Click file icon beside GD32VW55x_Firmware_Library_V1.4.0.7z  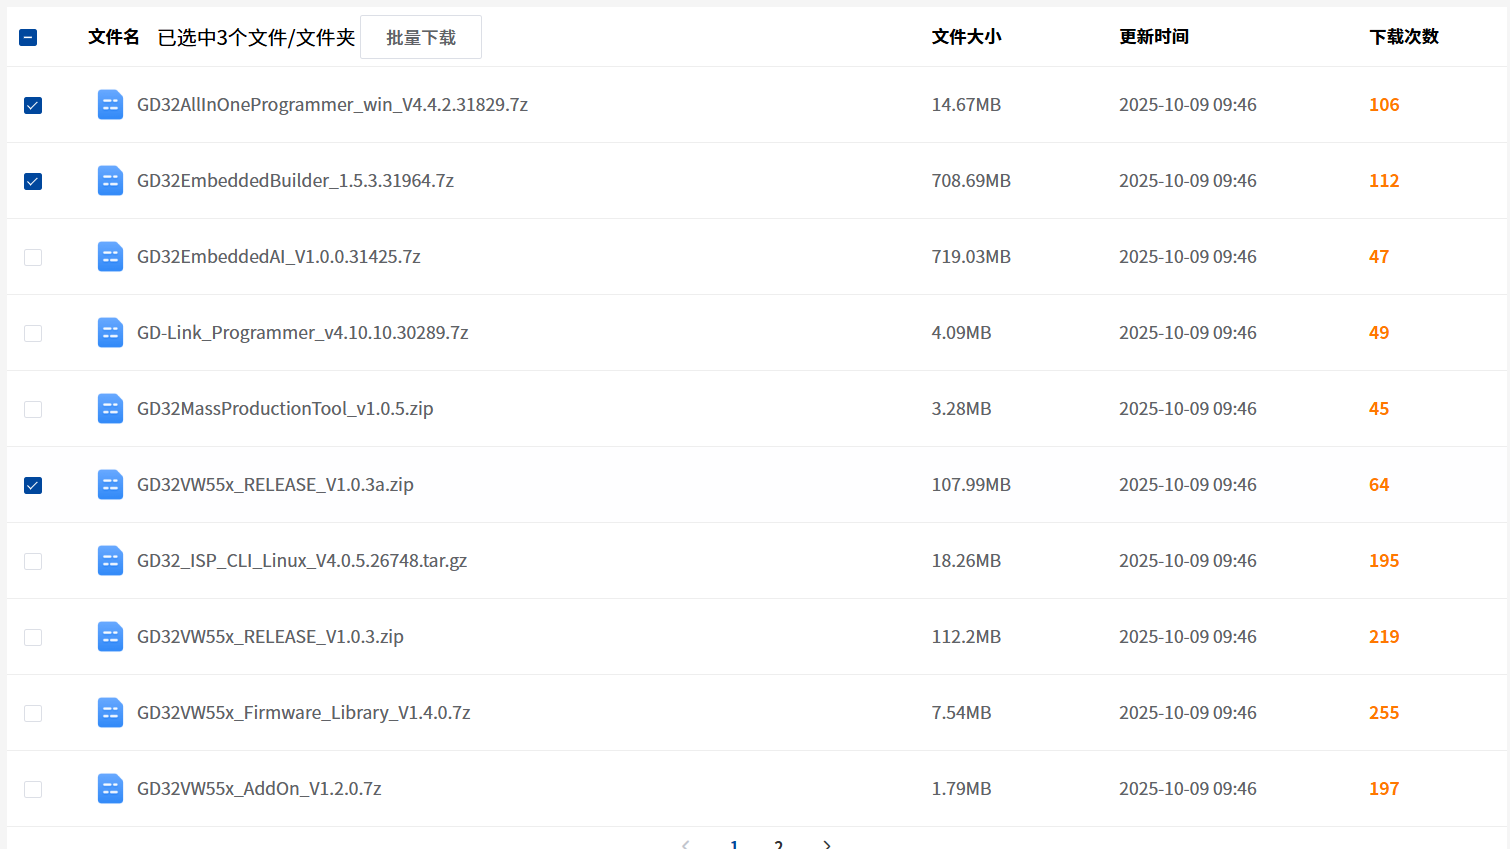[110, 713]
